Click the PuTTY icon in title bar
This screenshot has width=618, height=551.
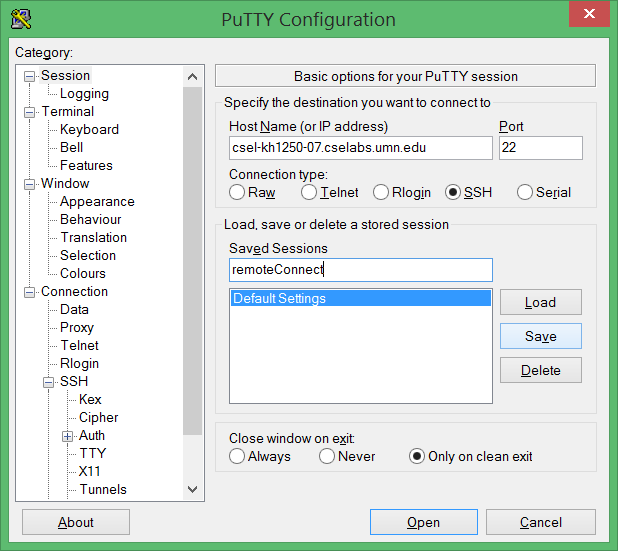coord(21,19)
